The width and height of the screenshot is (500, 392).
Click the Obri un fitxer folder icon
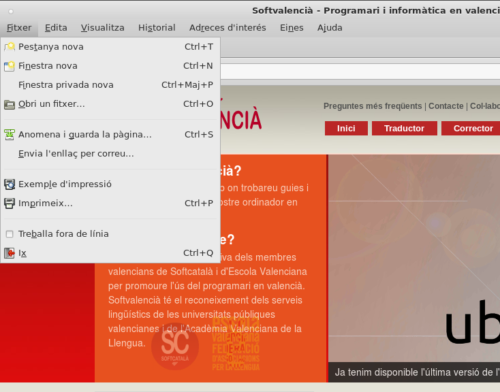(10, 104)
